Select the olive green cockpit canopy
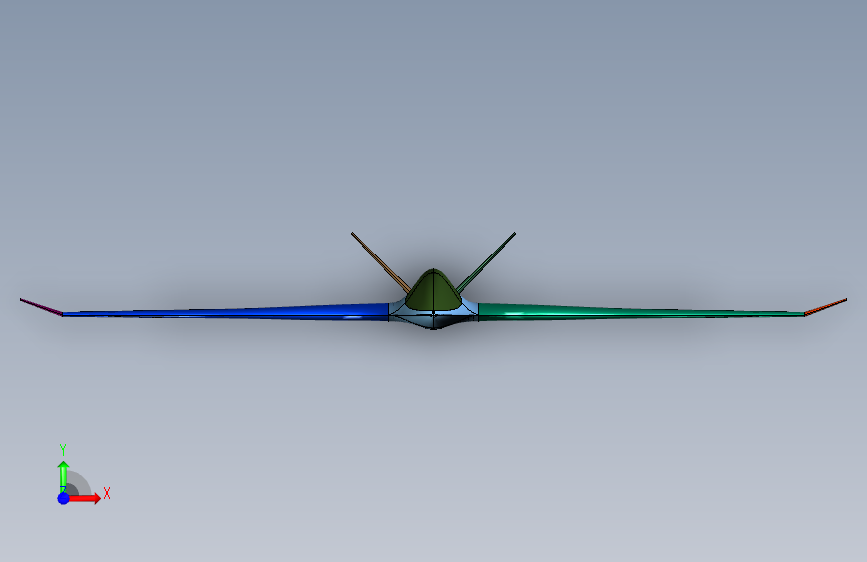The width and height of the screenshot is (867, 562). point(434,290)
